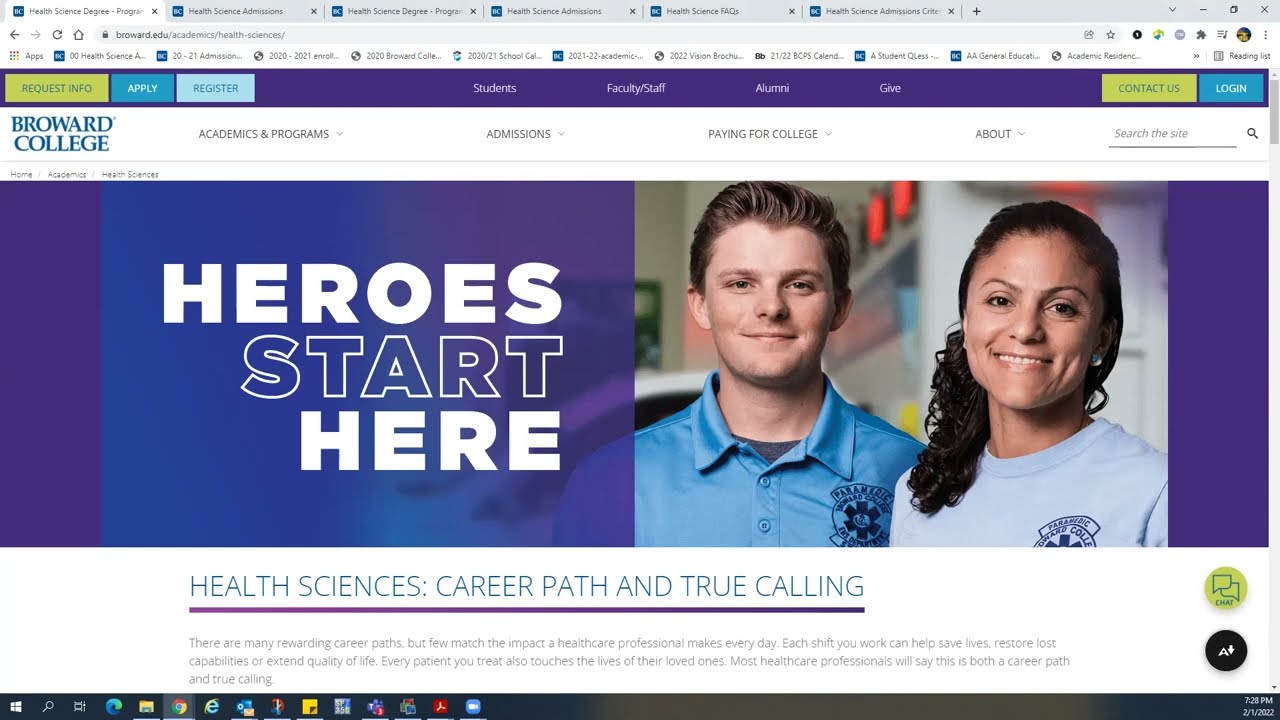1280x720 pixels.
Task: Open 00 Health Science A... bookmark
Action: [x=100, y=56]
